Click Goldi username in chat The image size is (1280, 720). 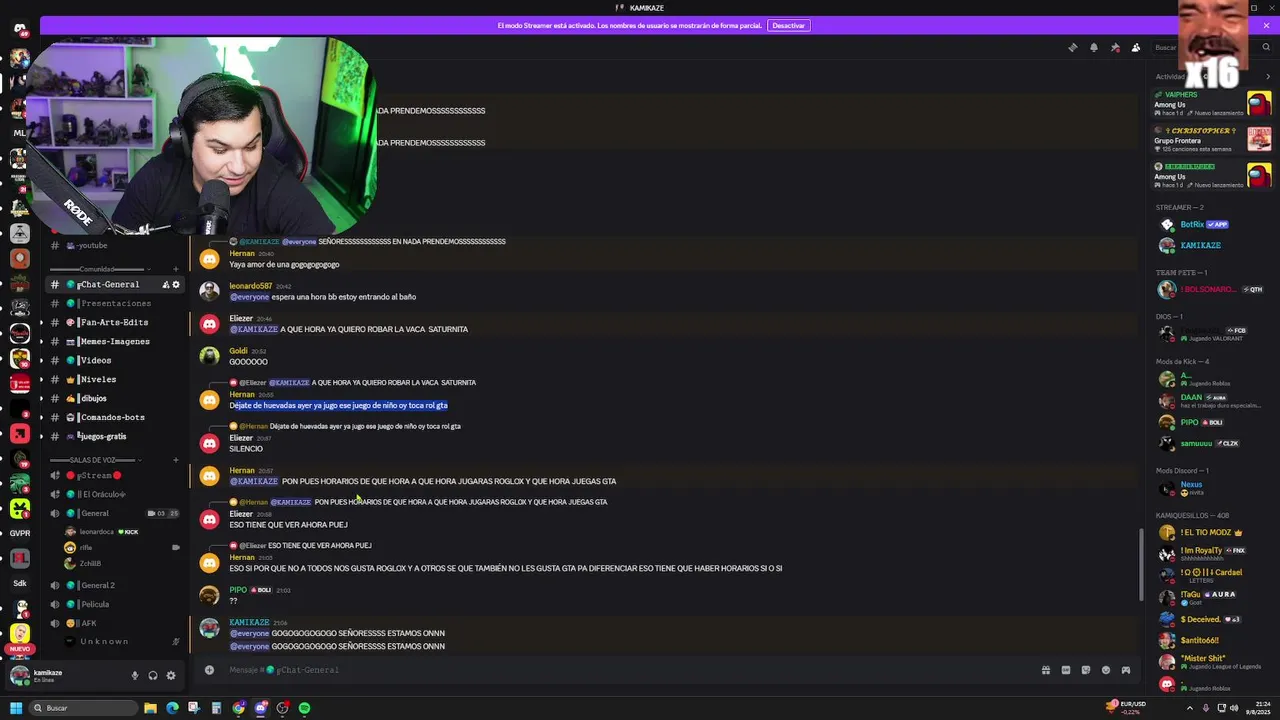coord(238,351)
